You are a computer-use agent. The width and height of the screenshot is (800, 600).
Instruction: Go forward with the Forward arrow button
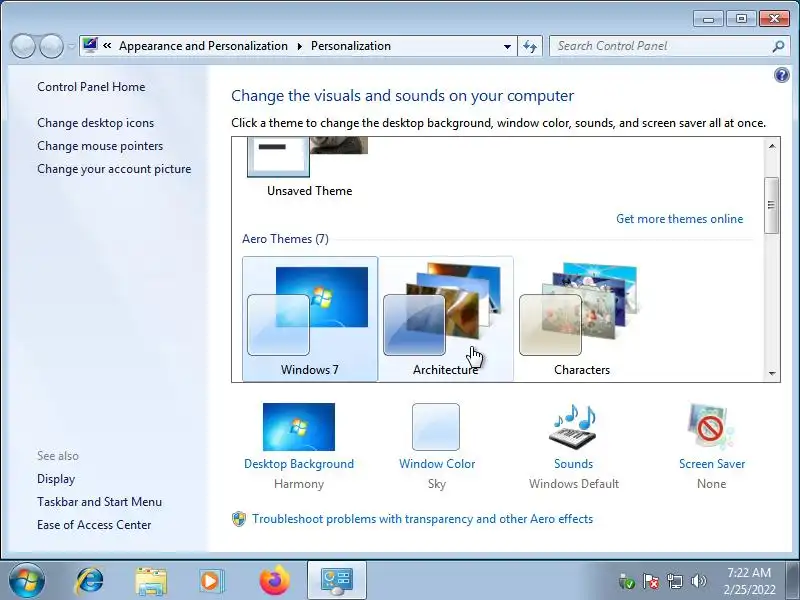pos(52,46)
